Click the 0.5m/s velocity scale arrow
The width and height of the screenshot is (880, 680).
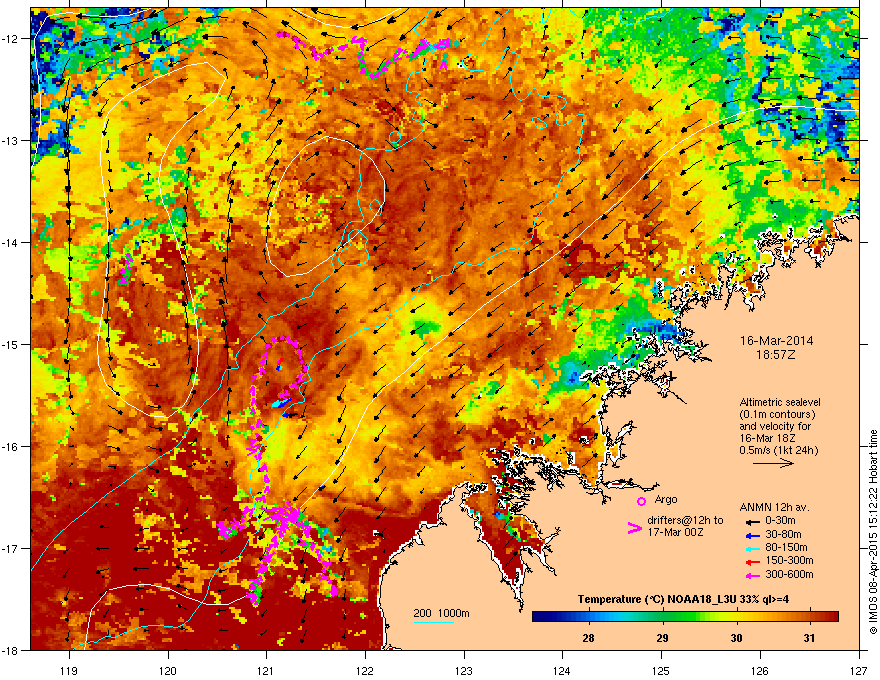click(773, 463)
